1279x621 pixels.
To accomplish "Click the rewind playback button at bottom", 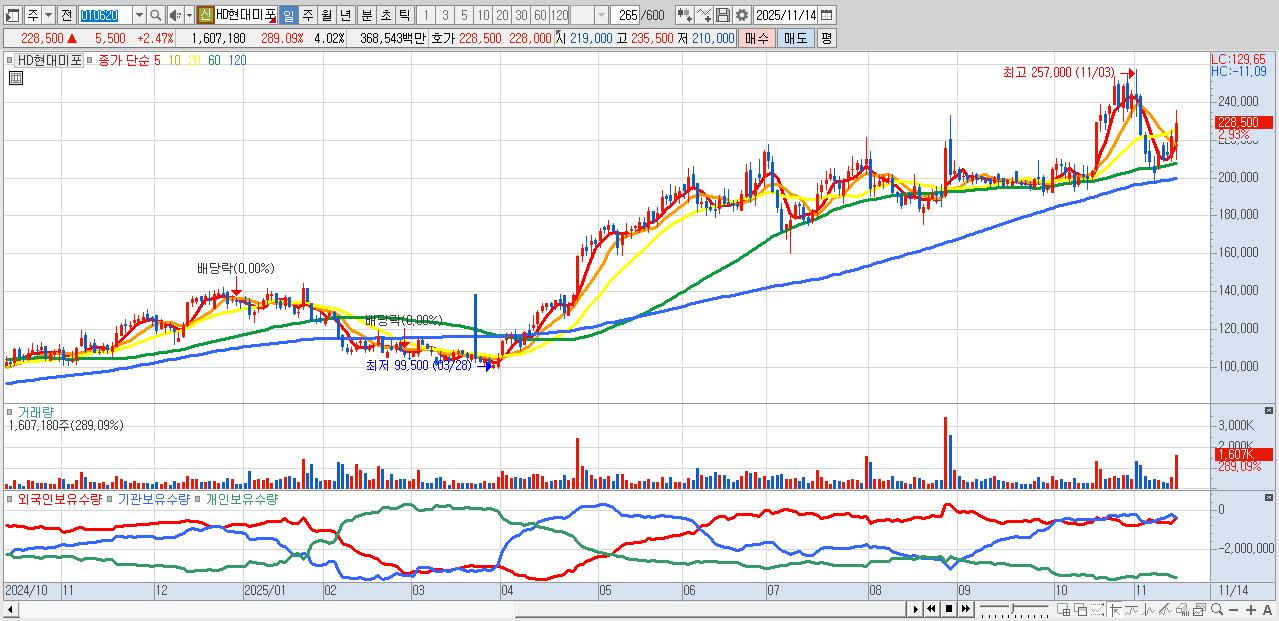I will click(931, 609).
